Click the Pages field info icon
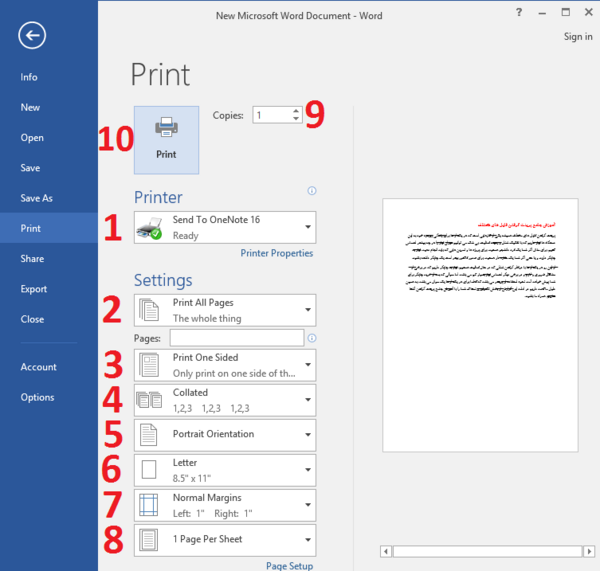Image resolution: width=600 pixels, height=571 pixels. tap(312, 338)
